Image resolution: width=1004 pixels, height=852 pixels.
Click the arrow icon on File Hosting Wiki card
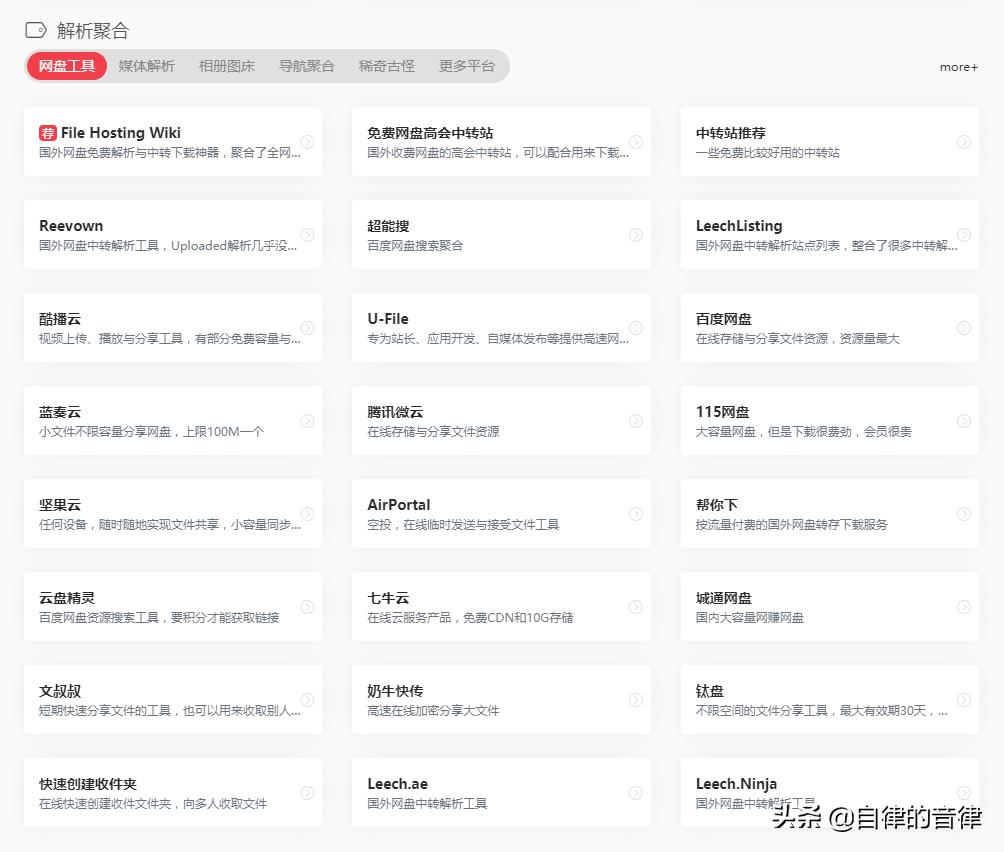307,140
